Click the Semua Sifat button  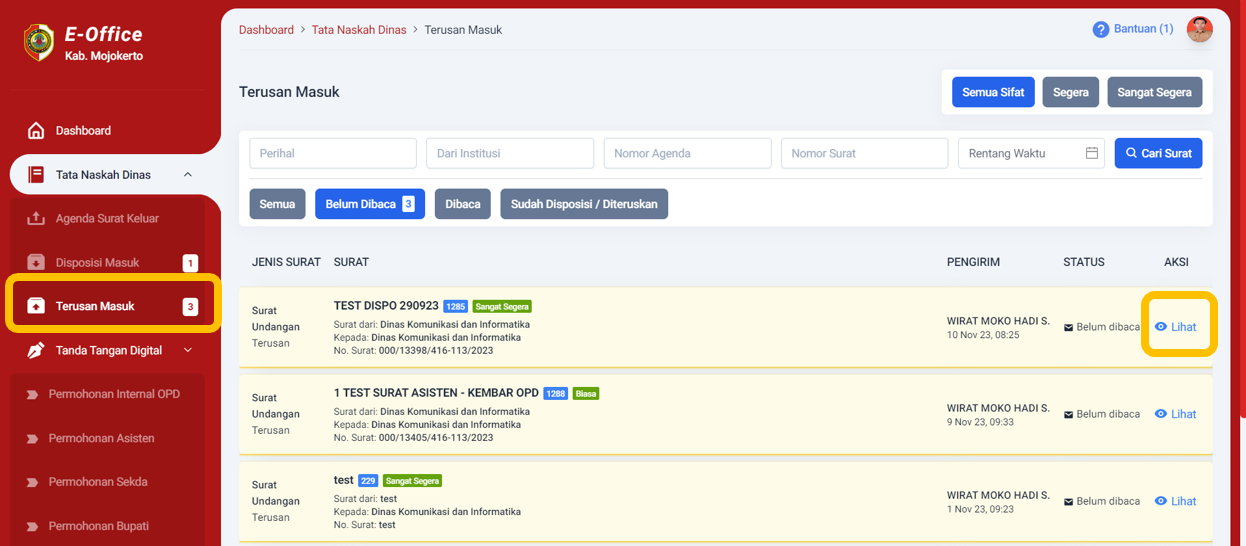point(993,92)
